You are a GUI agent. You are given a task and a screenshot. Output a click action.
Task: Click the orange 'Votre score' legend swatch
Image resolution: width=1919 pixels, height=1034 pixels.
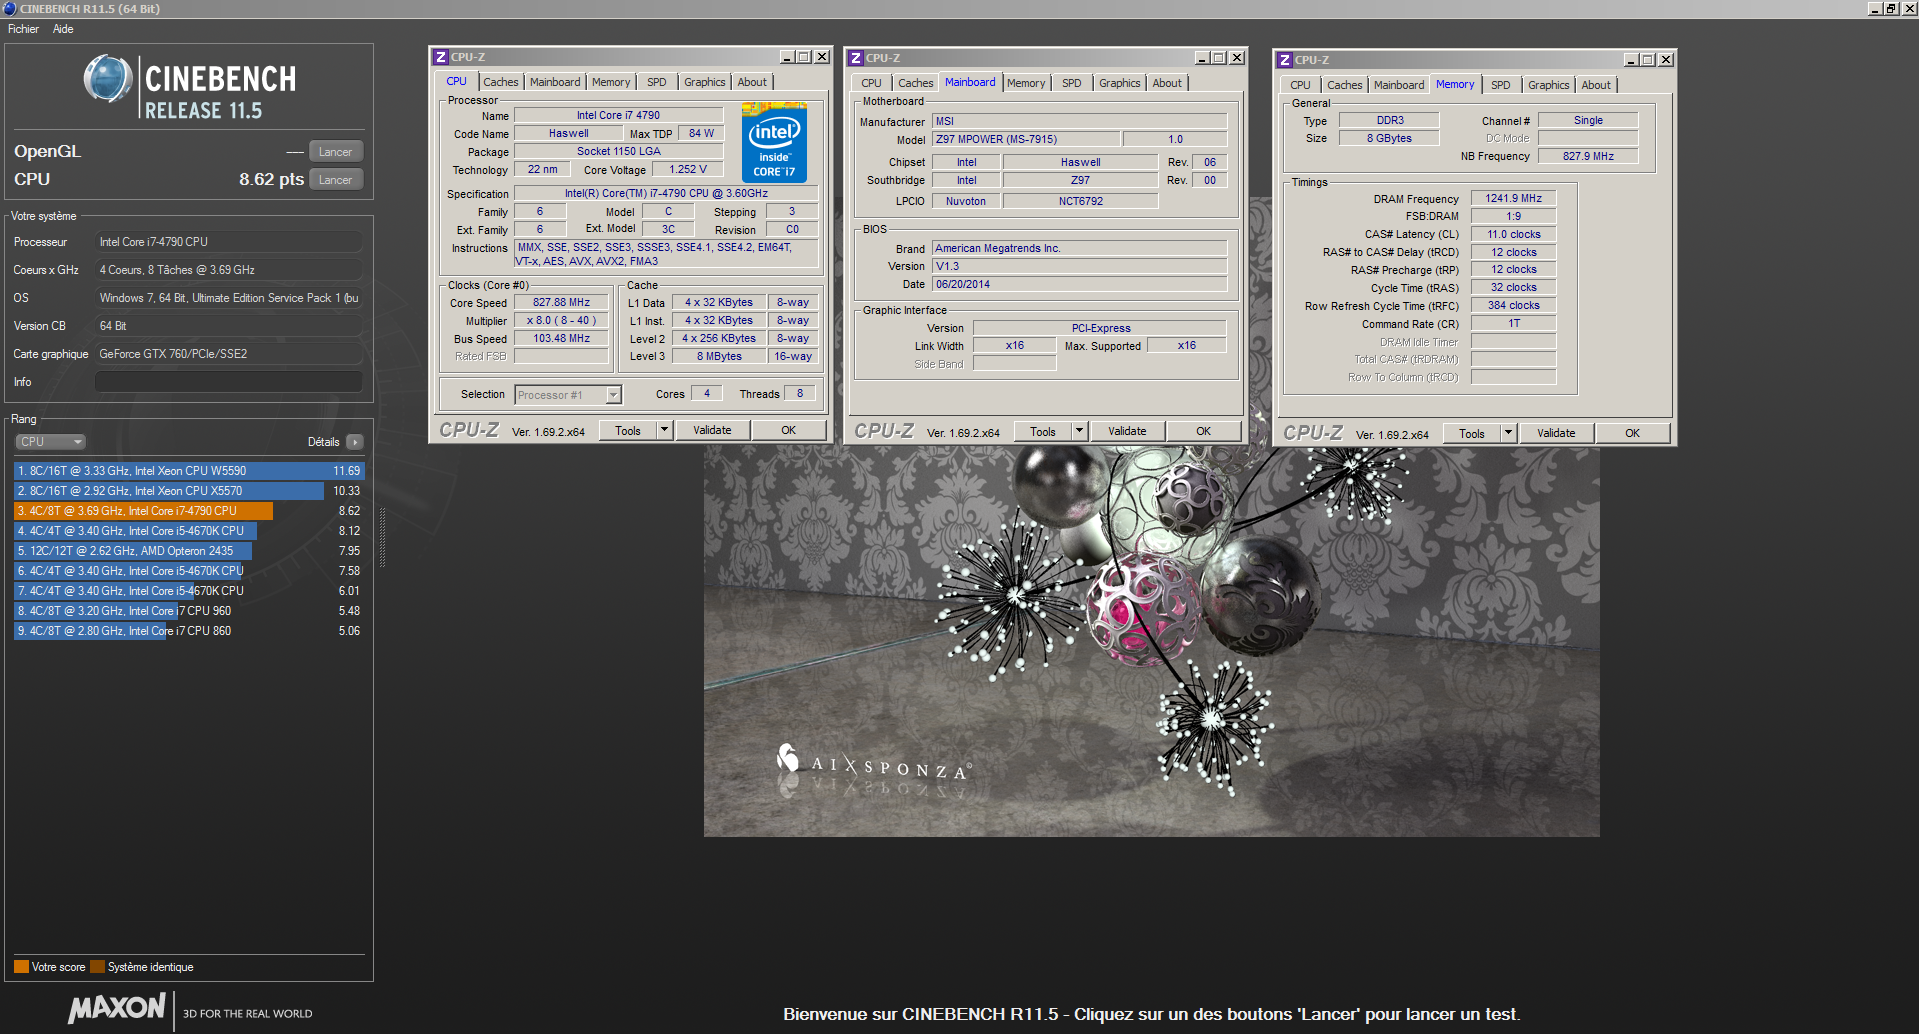pyautogui.click(x=21, y=967)
